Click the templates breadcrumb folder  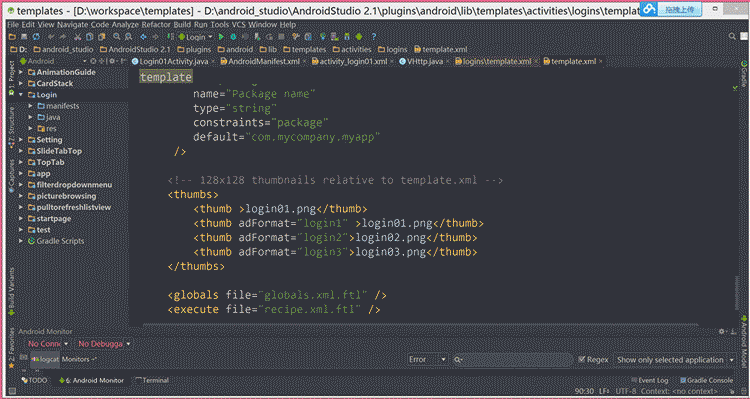click(x=305, y=49)
